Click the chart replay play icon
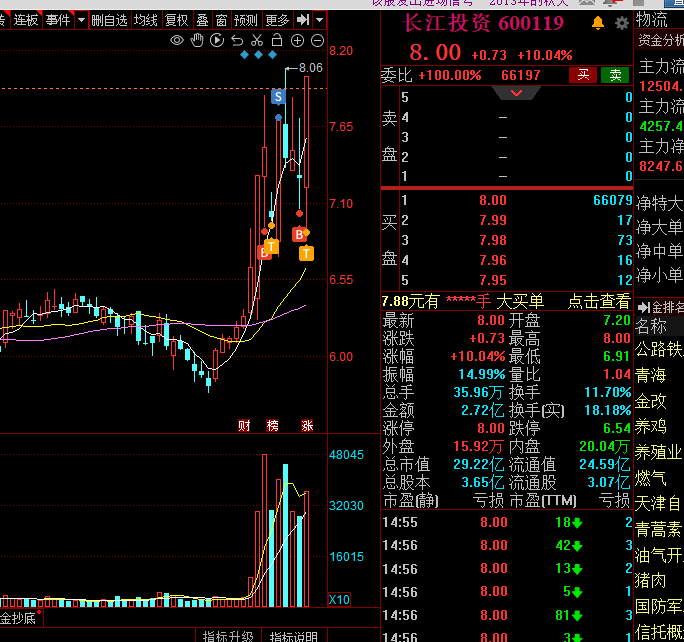Viewport: 684px width, 642px height. (217, 41)
